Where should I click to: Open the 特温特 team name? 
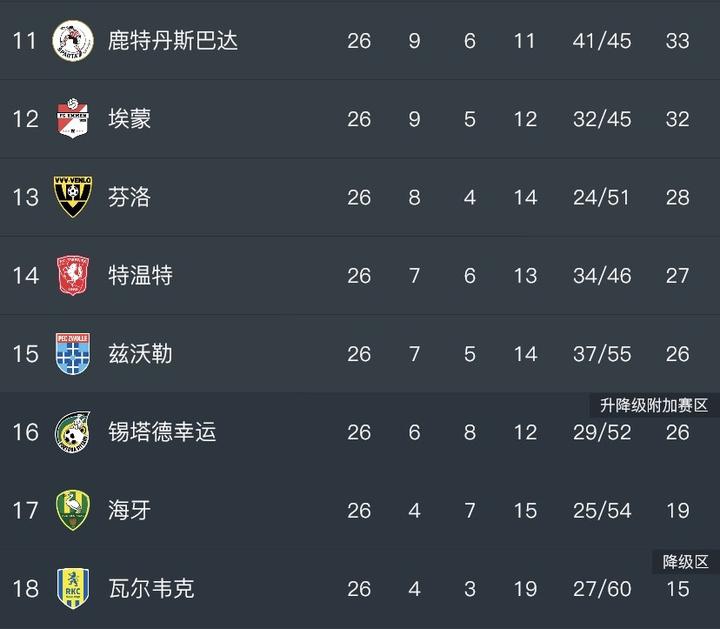141,275
